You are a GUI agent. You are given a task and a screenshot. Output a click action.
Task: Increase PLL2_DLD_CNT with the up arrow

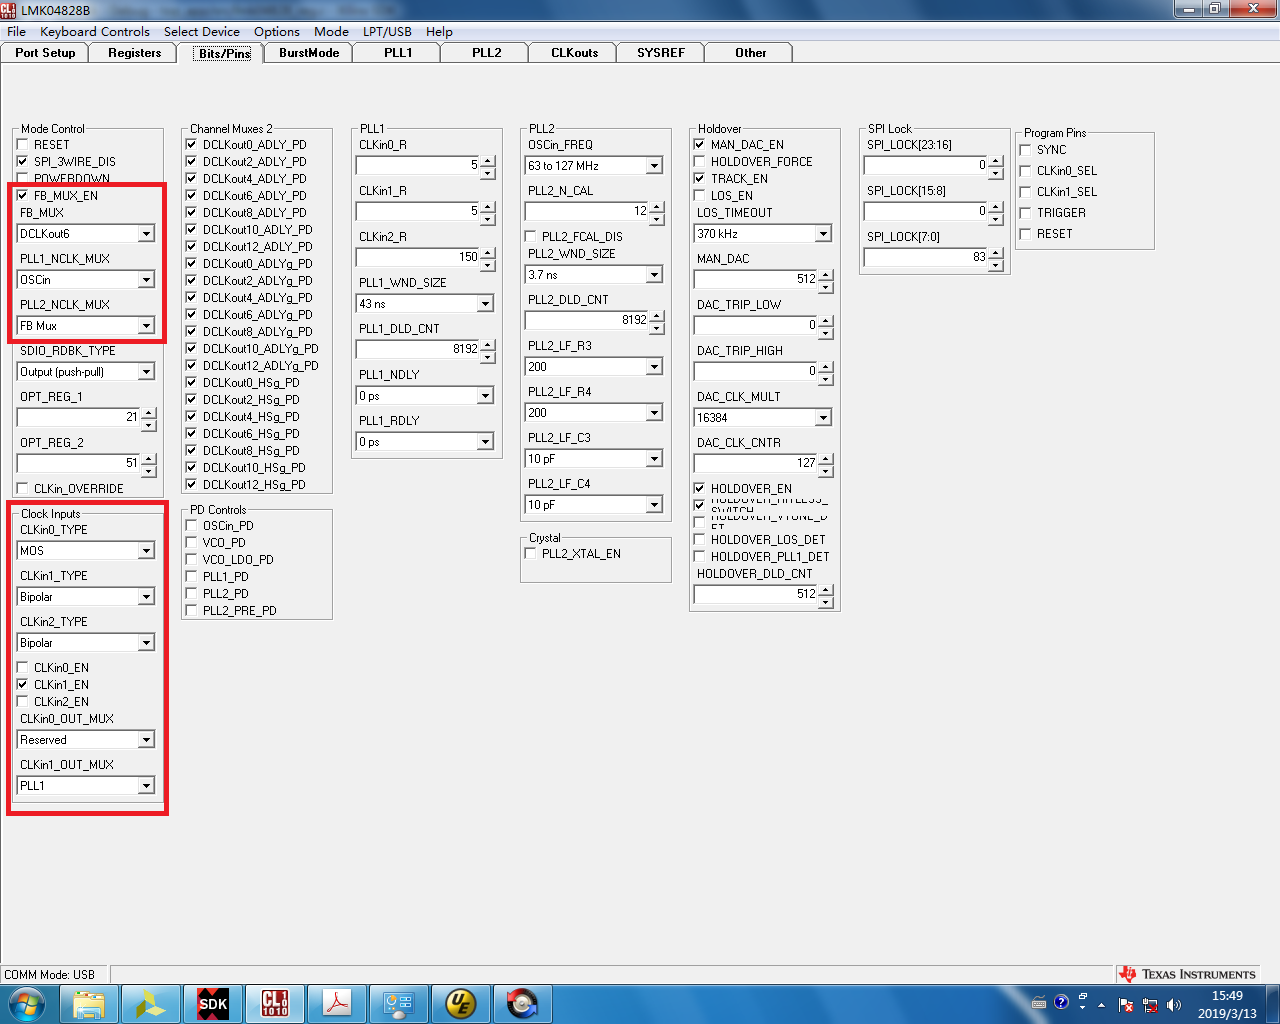pos(657,316)
